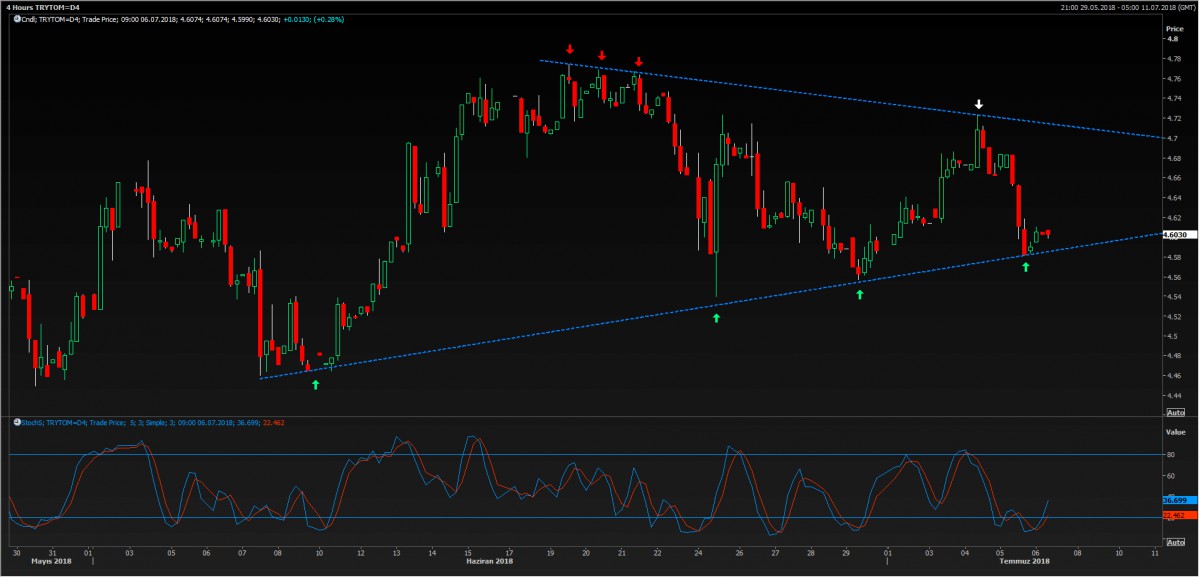
Task: Click the leftmost green up arrow marker
Action: click(x=316, y=384)
